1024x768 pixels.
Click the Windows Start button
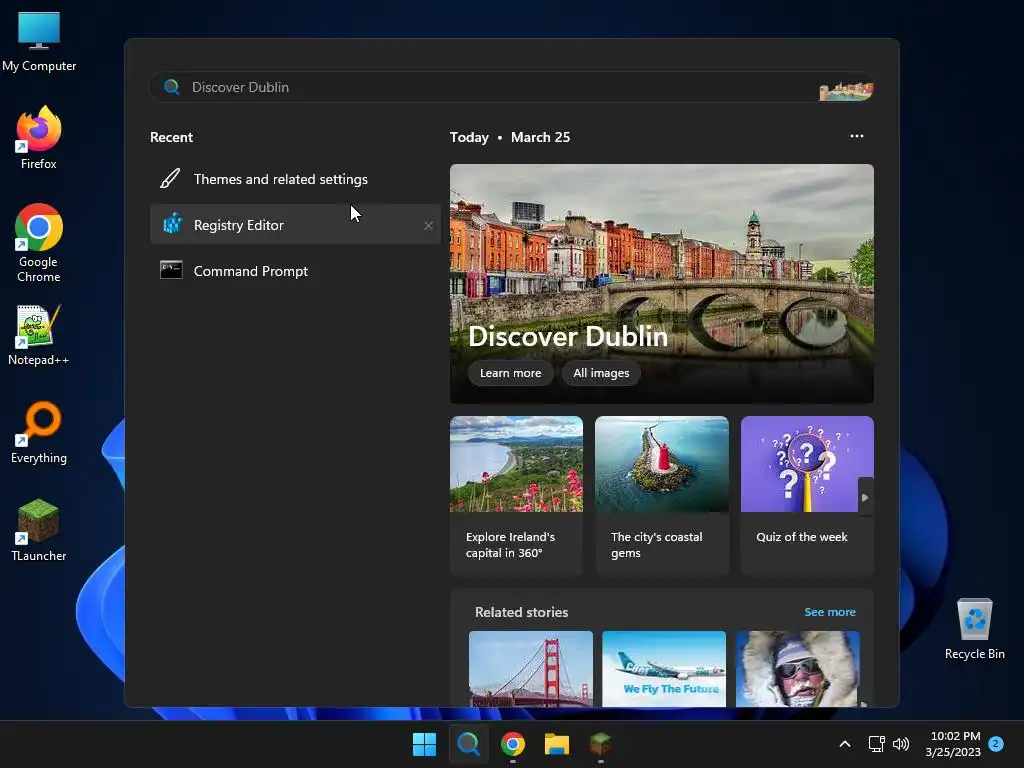tap(424, 744)
